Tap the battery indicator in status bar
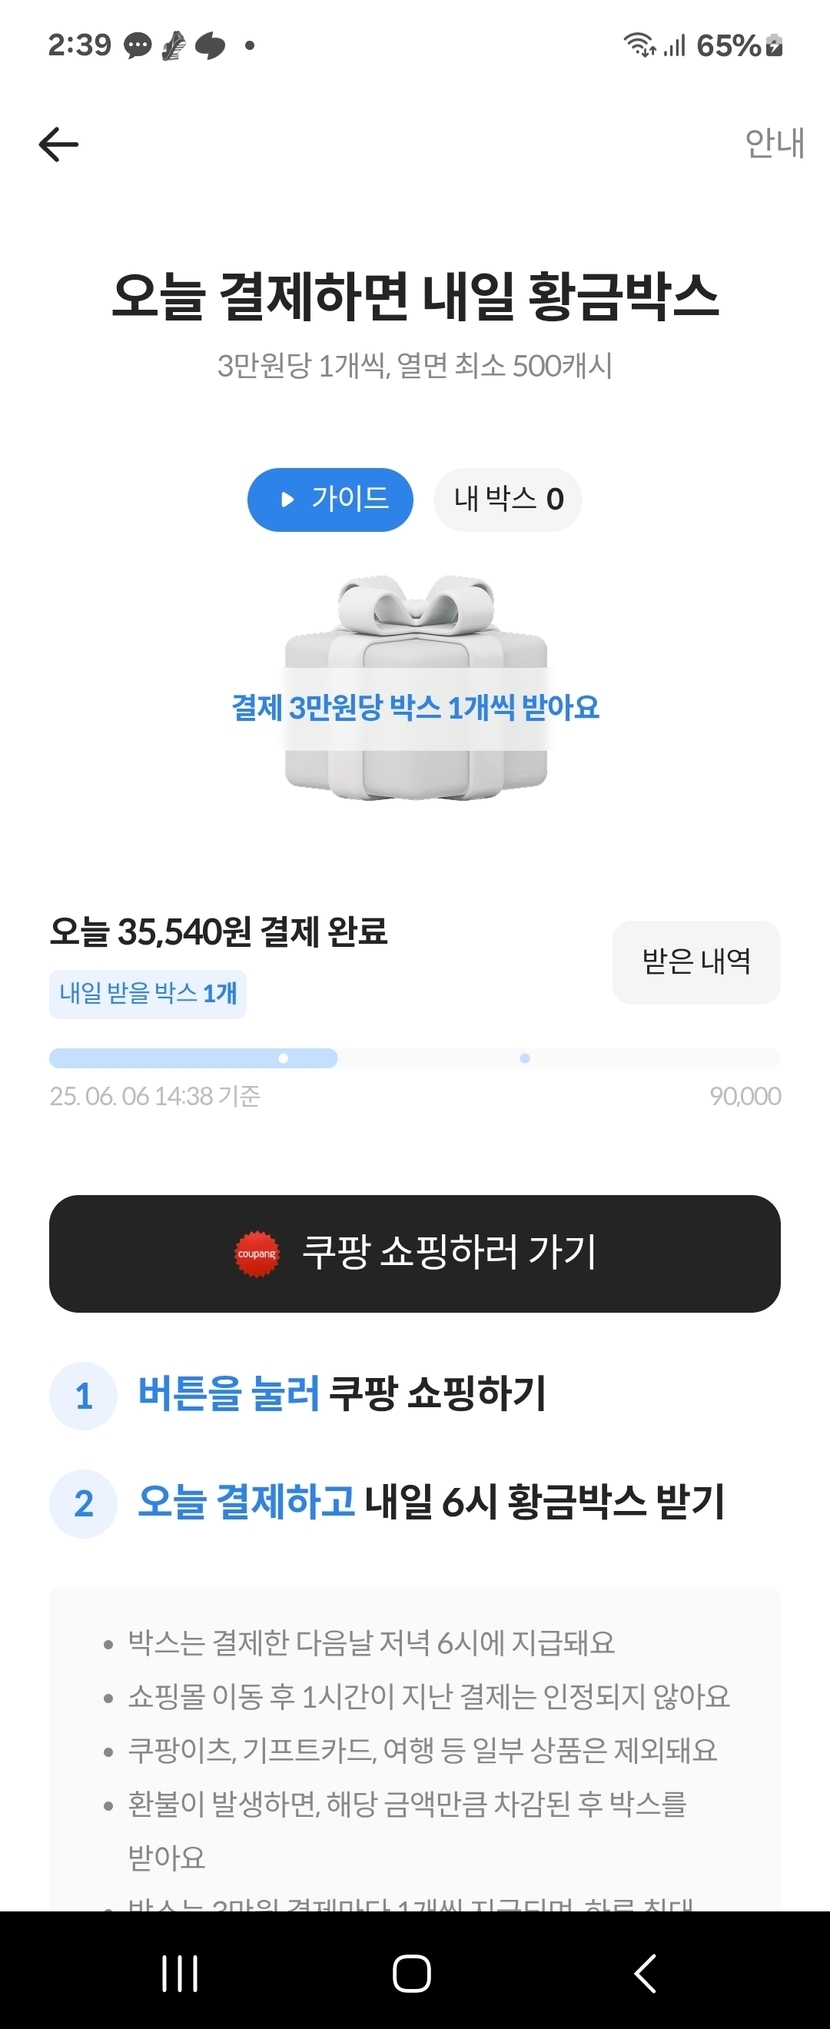Viewport: 830px width, 2029px height. (x=774, y=46)
